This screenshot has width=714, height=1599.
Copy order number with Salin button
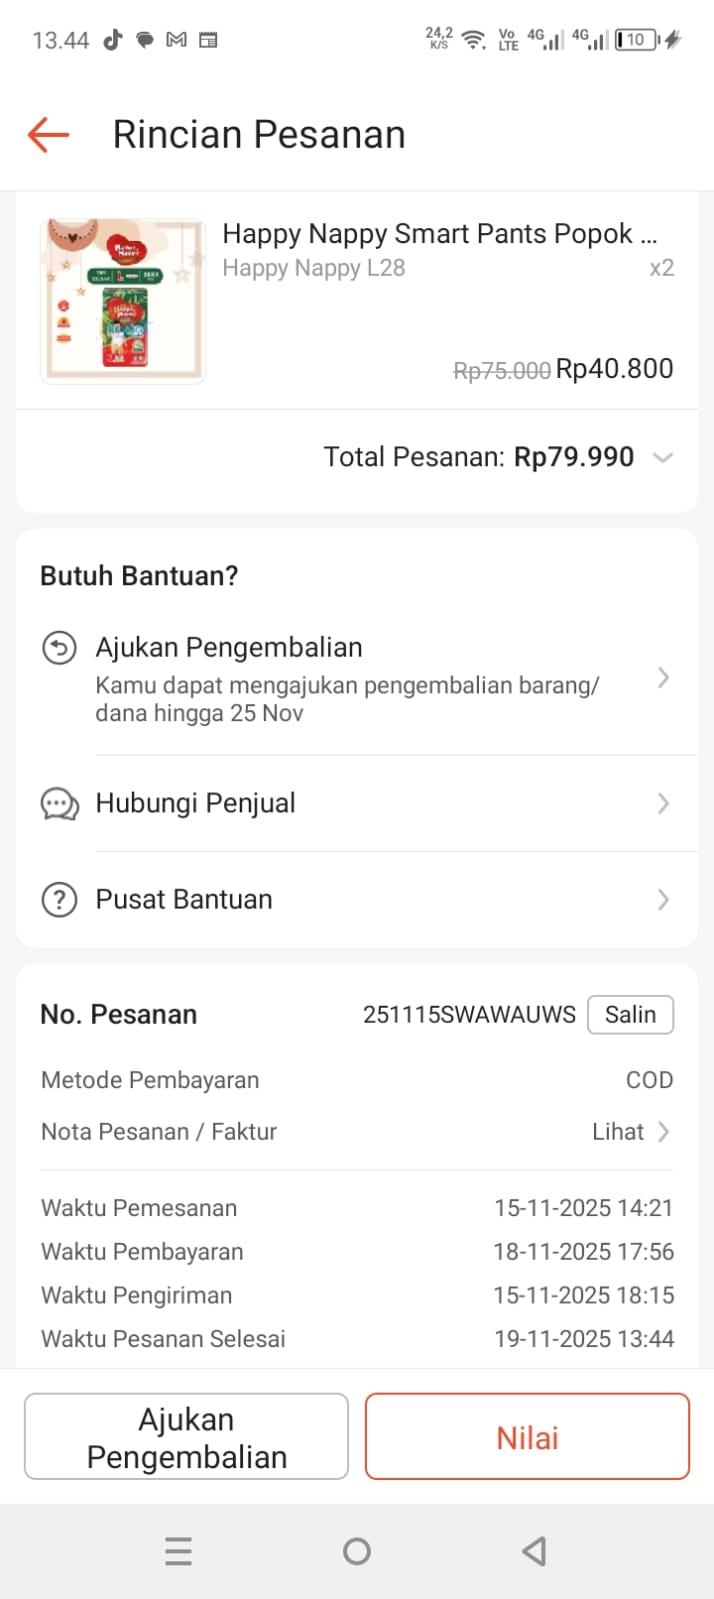click(x=630, y=1015)
